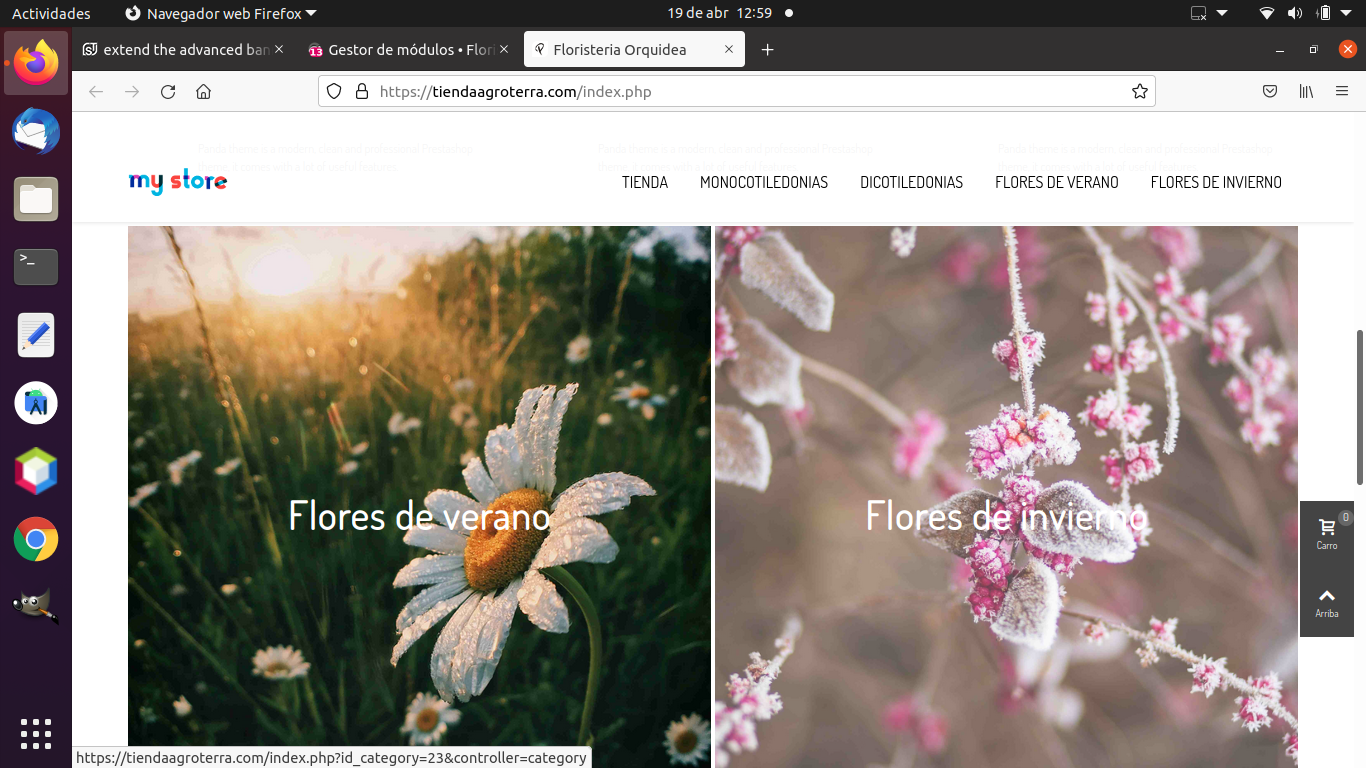Launch Thunderbird mail from the dock
The height and width of the screenshot is (768, 1366).
click(36, 131)
